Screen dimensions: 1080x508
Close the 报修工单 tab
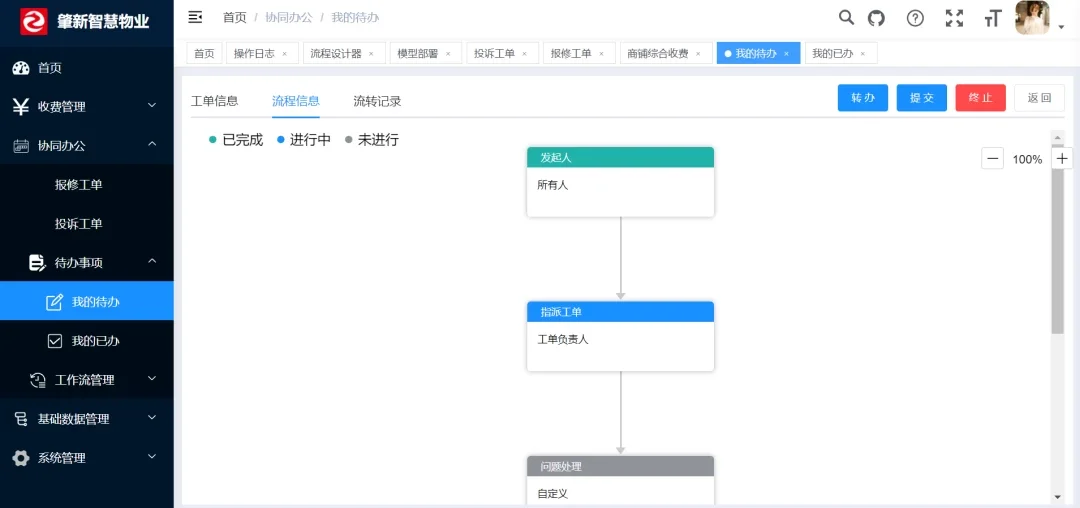tap(601, 54)
